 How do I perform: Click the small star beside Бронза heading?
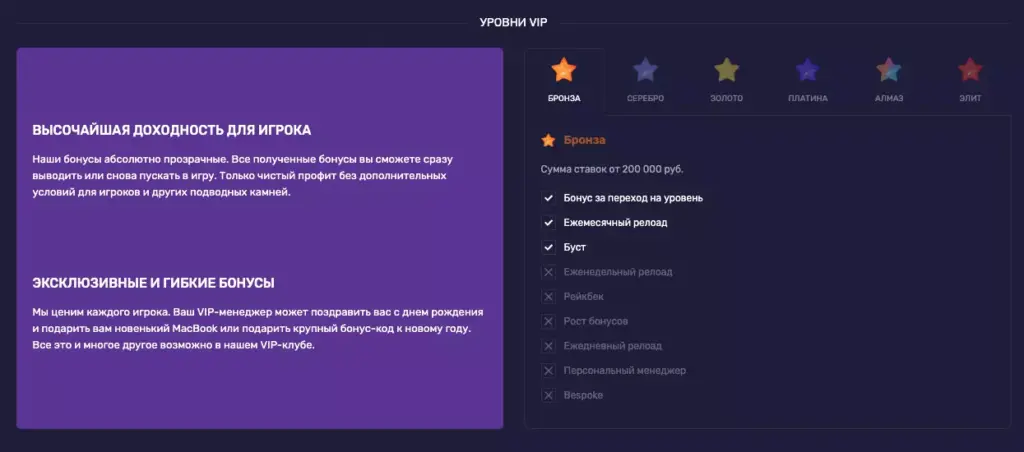(548, 141)
